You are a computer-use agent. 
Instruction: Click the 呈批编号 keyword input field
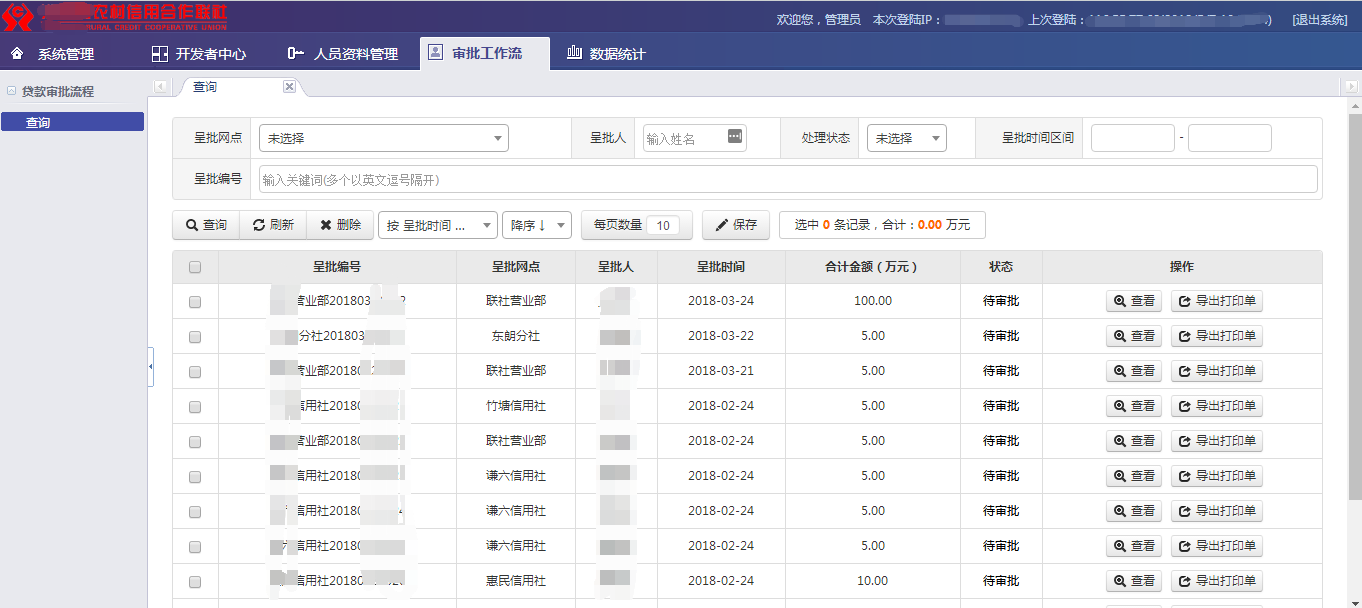787,180
